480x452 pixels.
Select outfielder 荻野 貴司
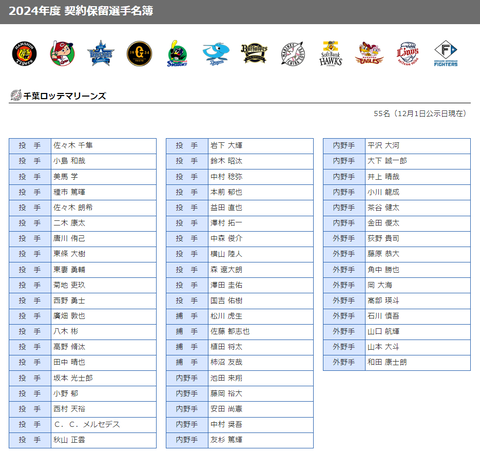pos(384,239)
